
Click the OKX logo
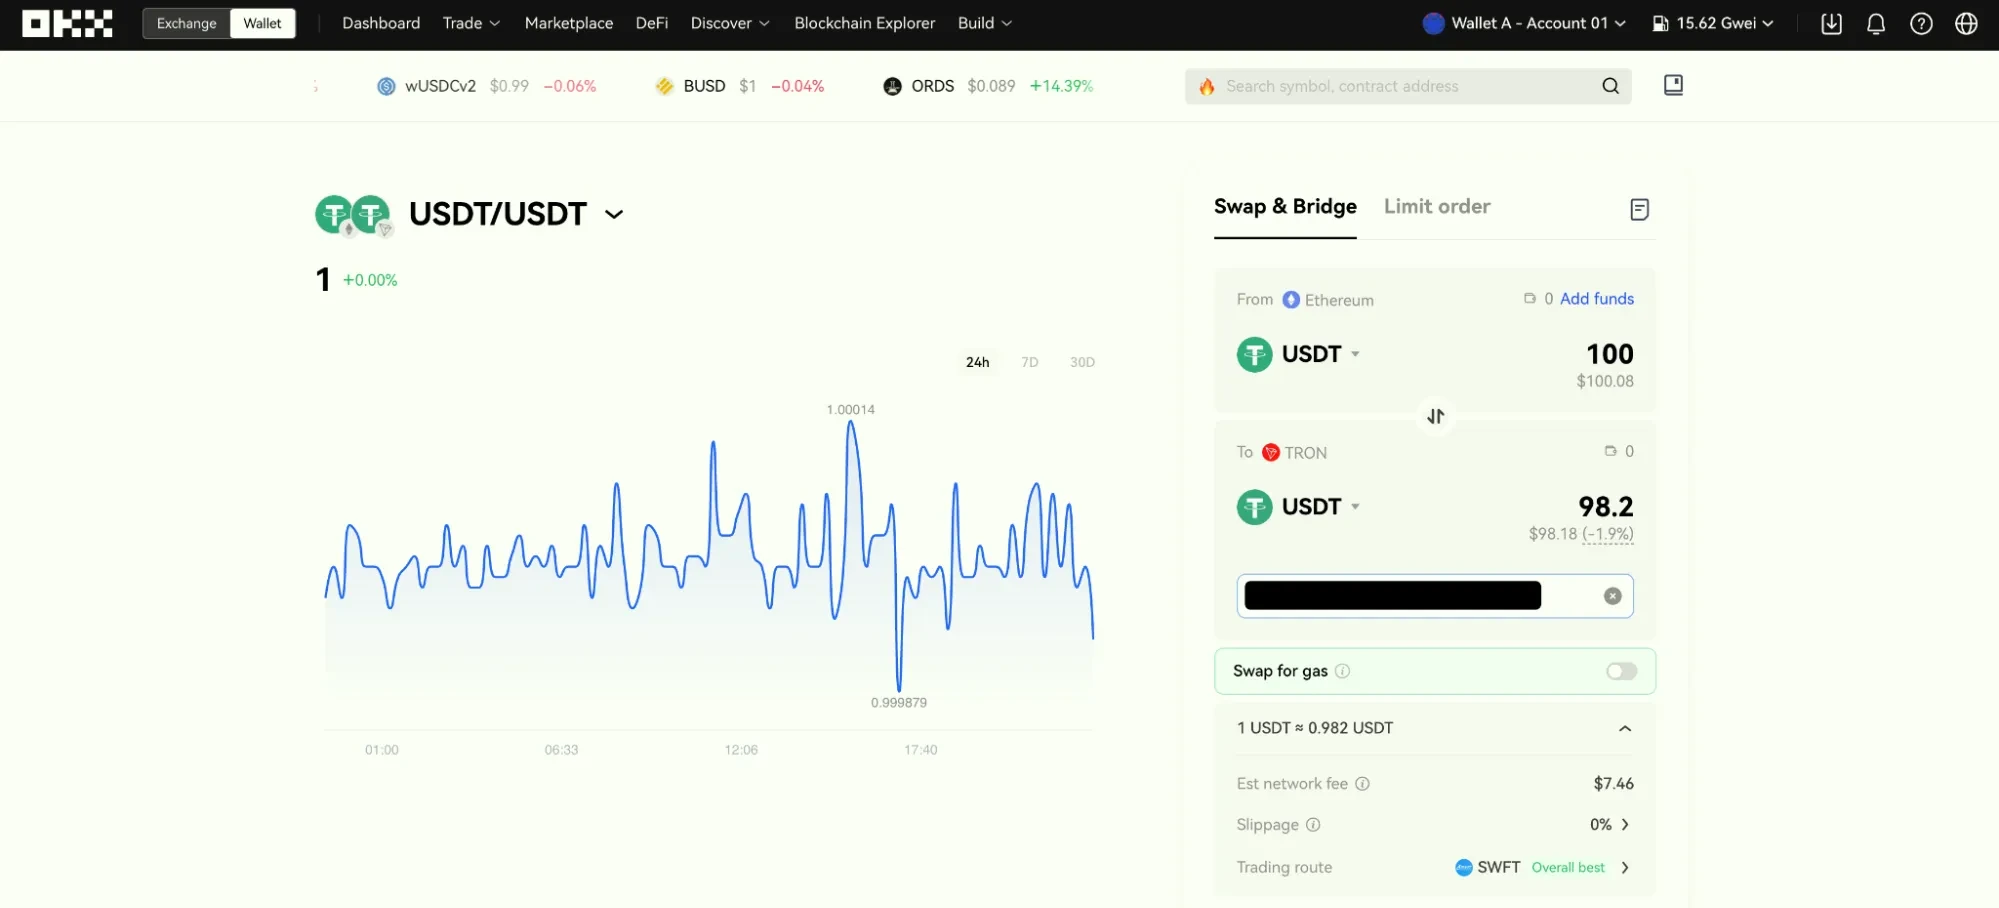pyautogui.click(x=67, y=23)
